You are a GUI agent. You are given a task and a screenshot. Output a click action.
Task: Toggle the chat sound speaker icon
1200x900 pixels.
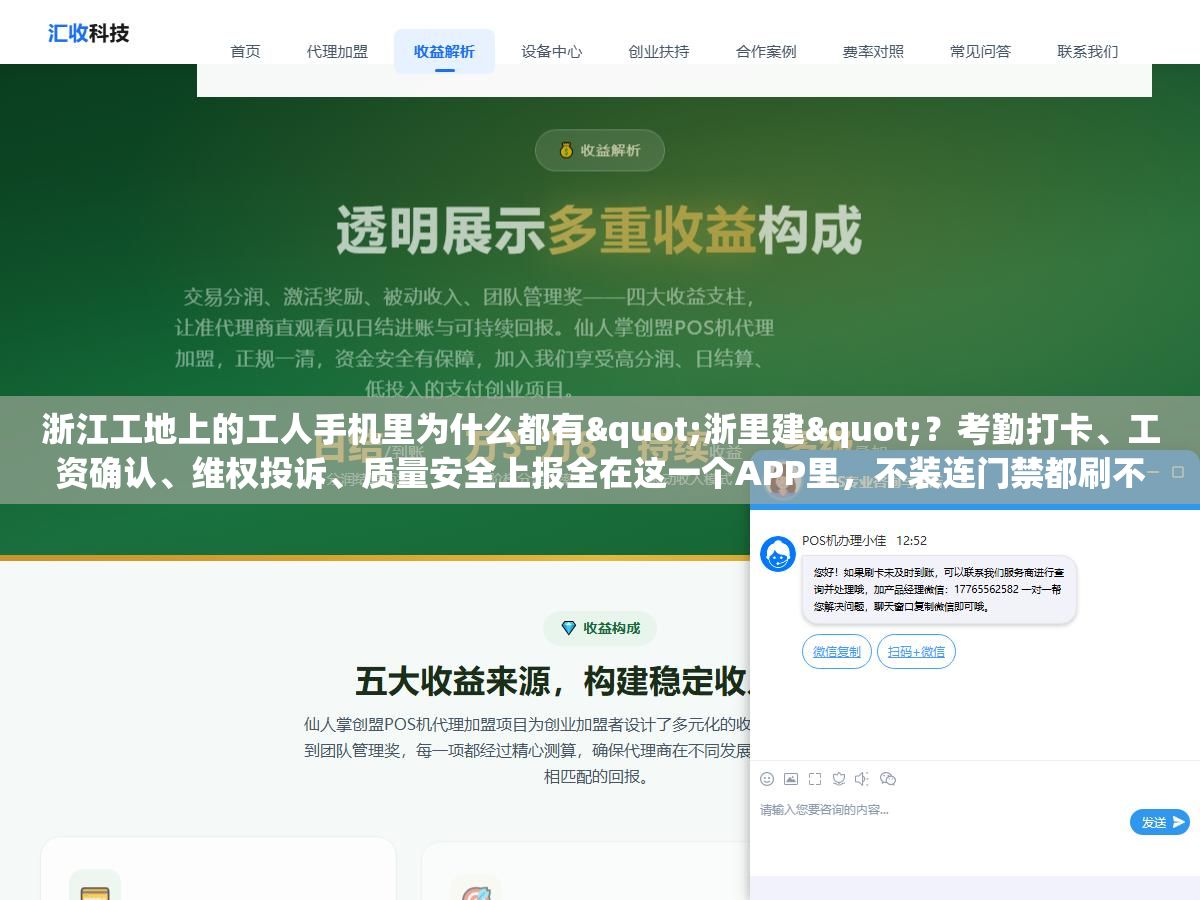click(863, 779)
